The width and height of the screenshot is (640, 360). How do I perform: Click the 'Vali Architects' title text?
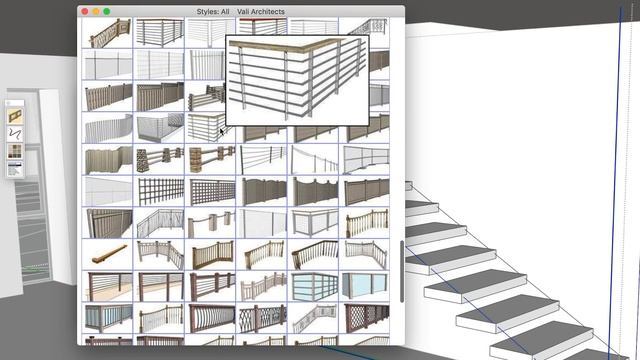(261, 11)
